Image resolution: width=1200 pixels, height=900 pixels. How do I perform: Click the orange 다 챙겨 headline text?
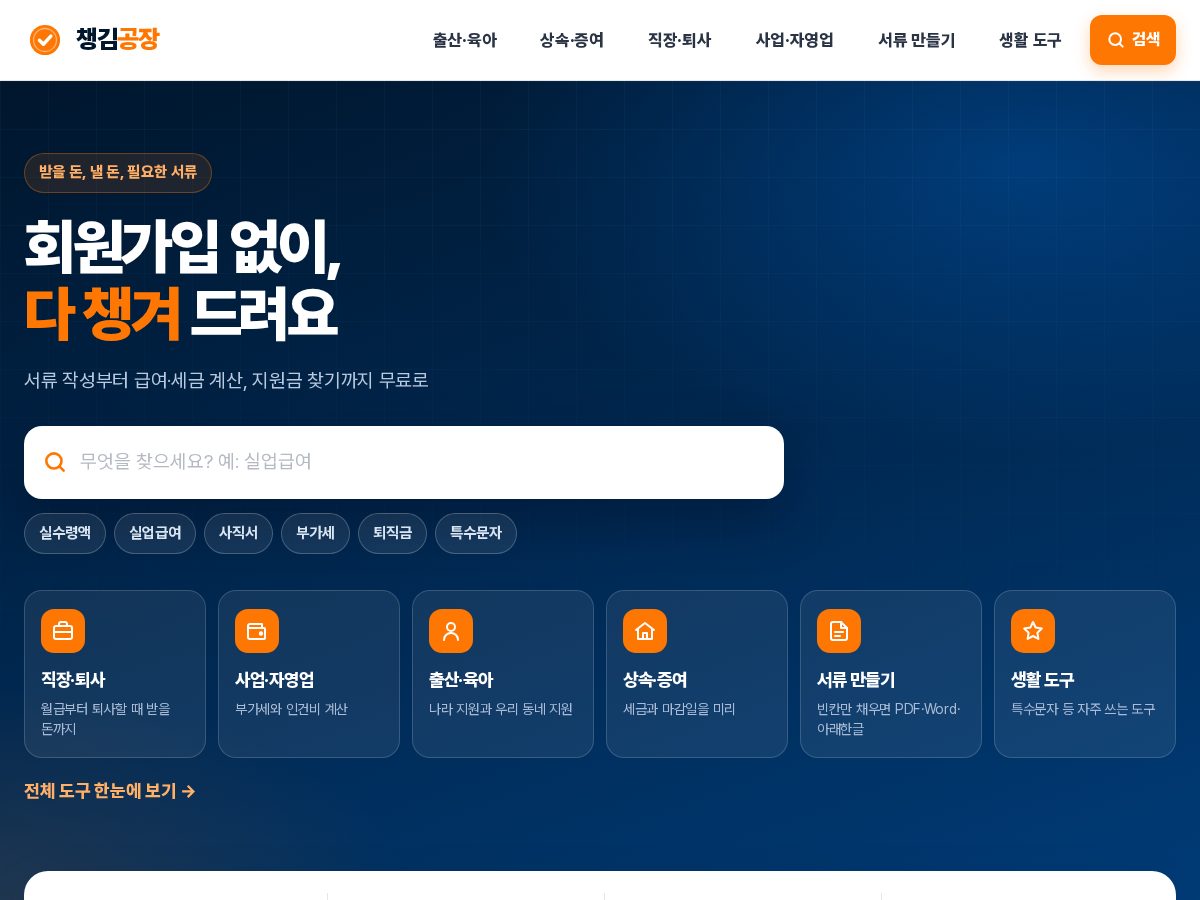click(x=102, y=313)
